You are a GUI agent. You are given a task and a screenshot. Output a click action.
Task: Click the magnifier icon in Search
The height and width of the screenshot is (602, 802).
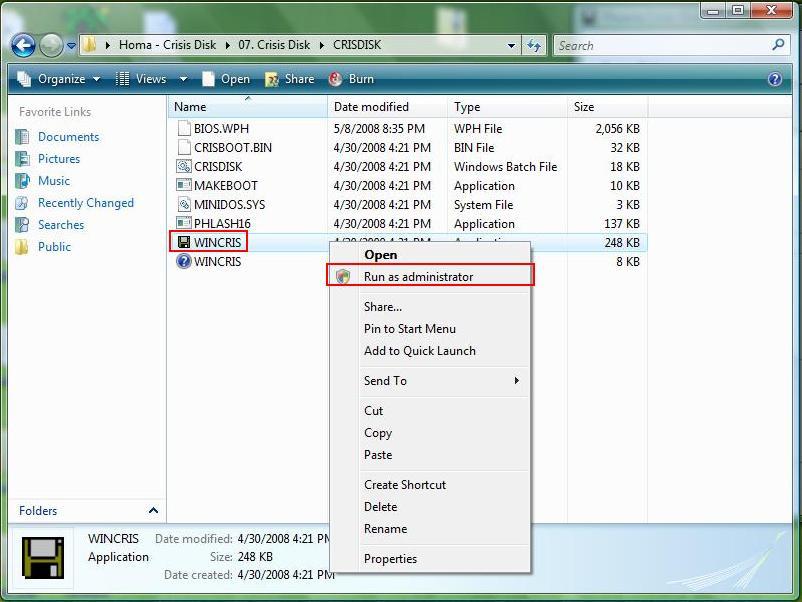tap(778, 45)
